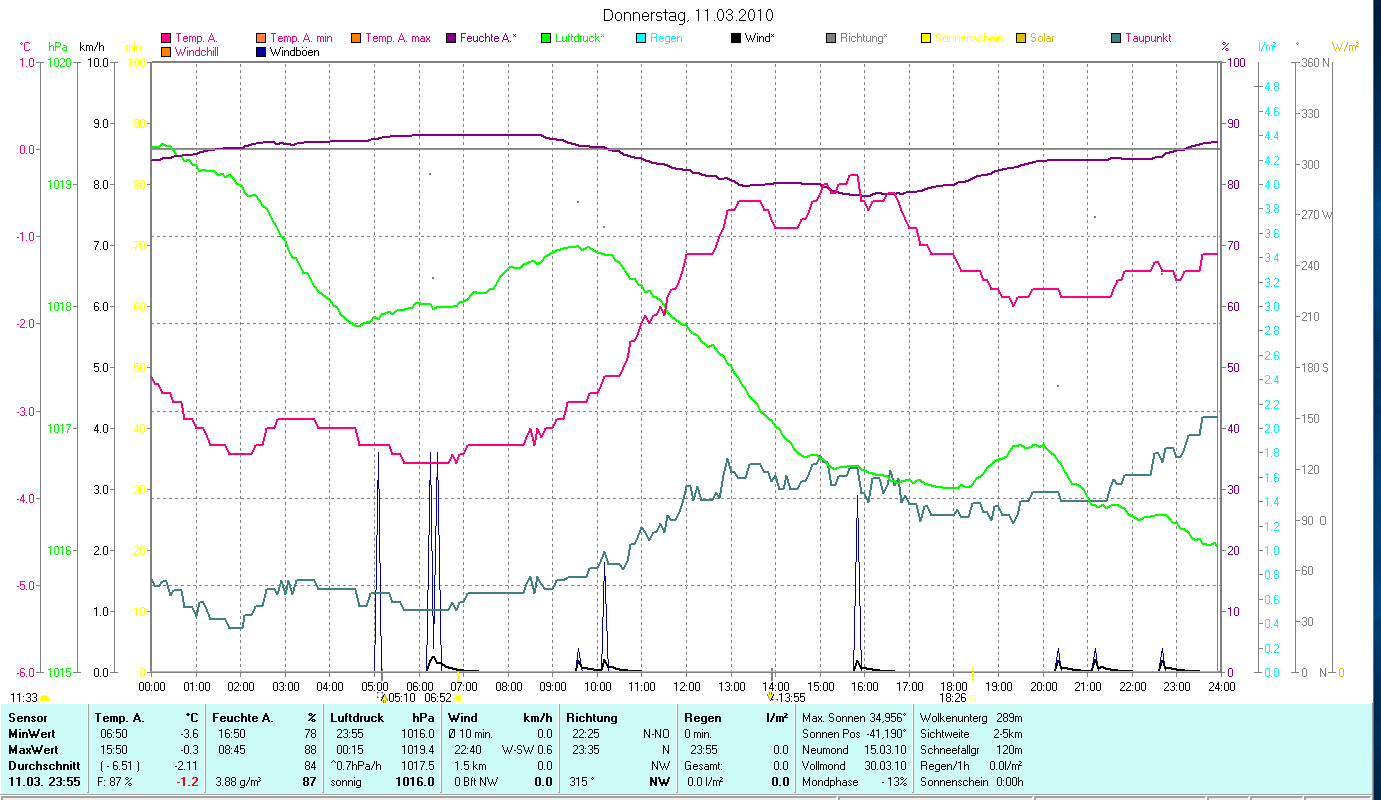
Task: Click the Regen/1h 0.0l/m² entry
Action: [969, 764]
